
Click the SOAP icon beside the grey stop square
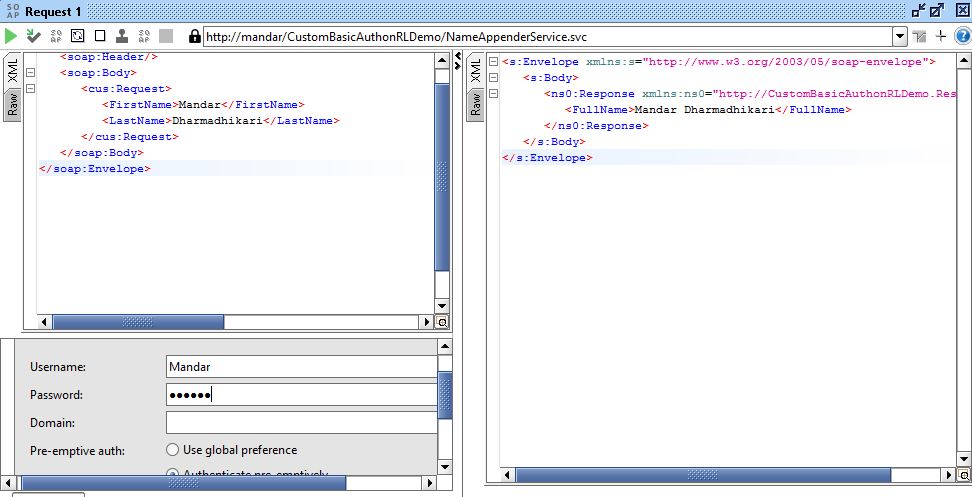click(x=144, y=36)
